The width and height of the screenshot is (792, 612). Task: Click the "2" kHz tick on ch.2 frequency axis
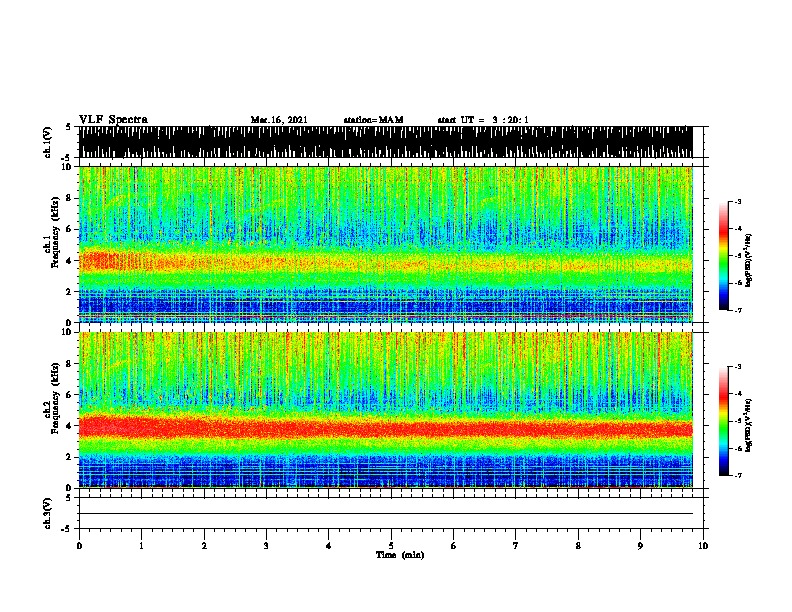[69, 457]
